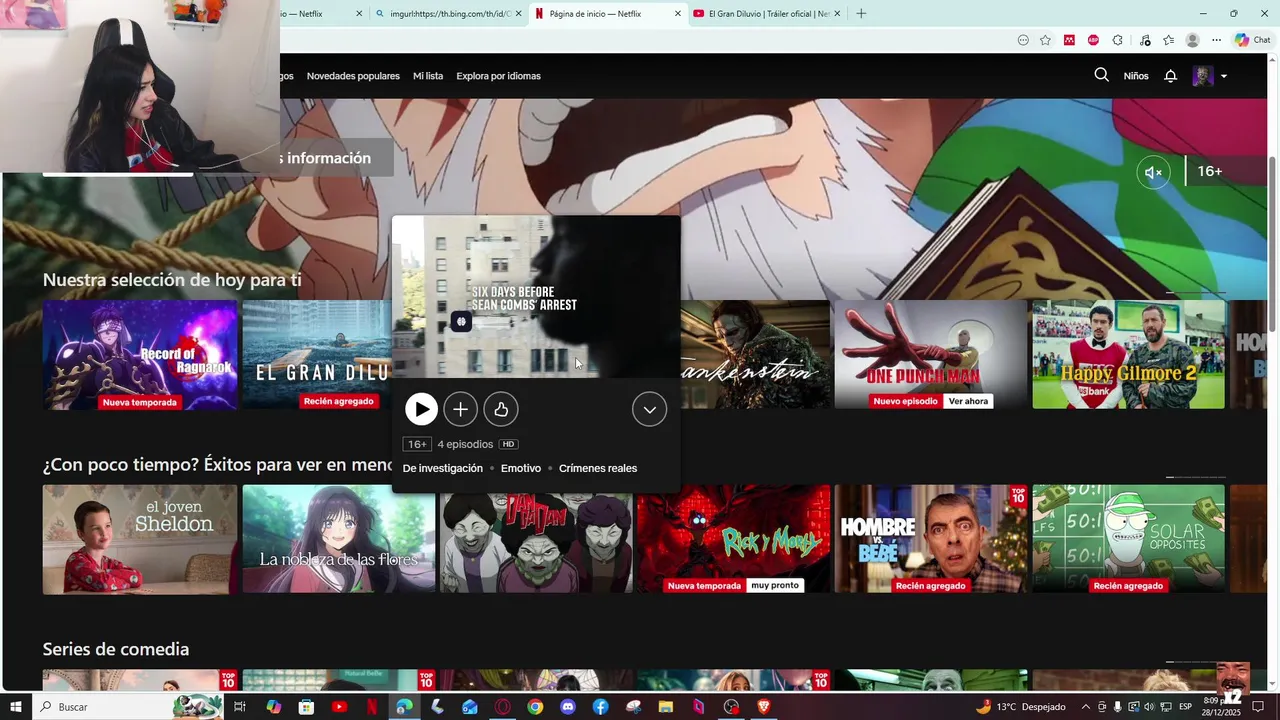Open El Gran Diluvio thumbnail
This screenshot has width=1280, height=720.
[x=317, y=355]
